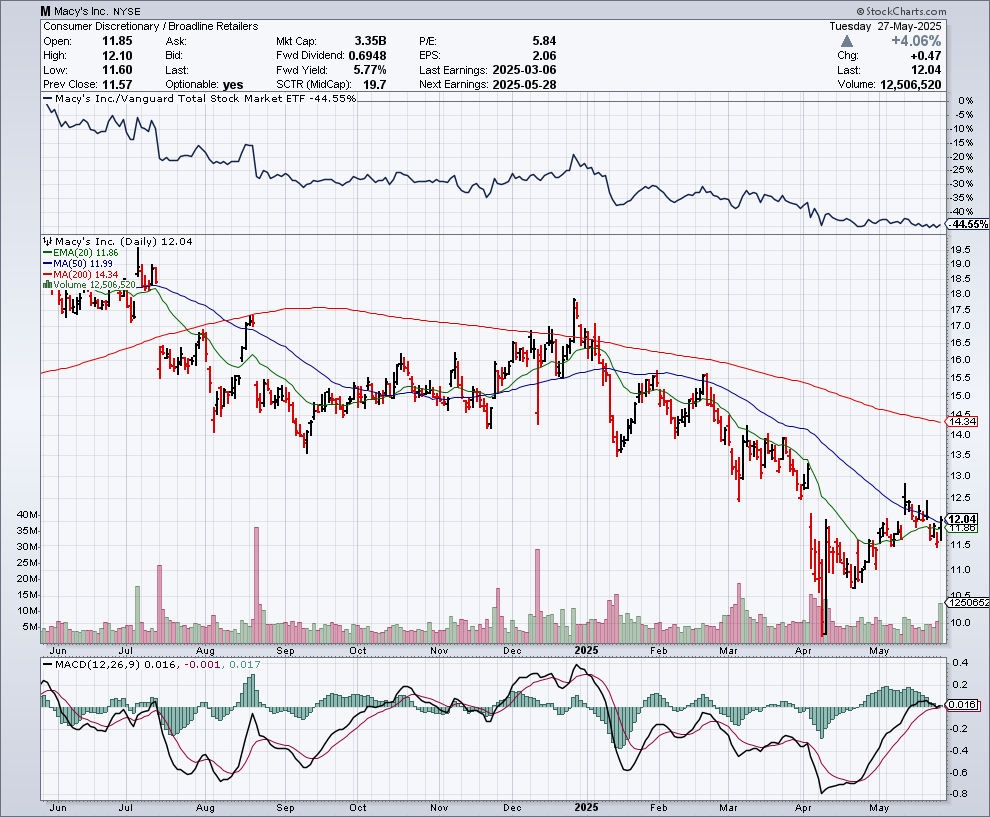Click the NYSE exchange label
This screenshot has width=990, height=817.
click(127, 11)
